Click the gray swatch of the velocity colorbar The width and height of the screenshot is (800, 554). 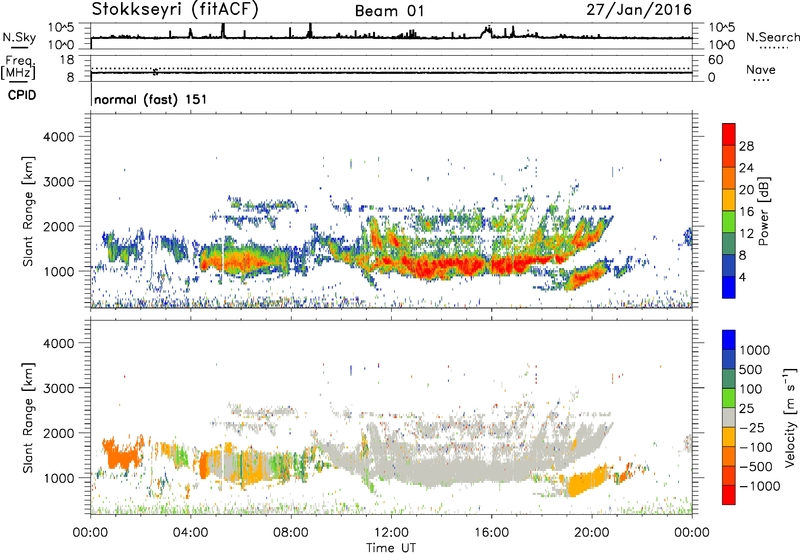click(729, 418)
